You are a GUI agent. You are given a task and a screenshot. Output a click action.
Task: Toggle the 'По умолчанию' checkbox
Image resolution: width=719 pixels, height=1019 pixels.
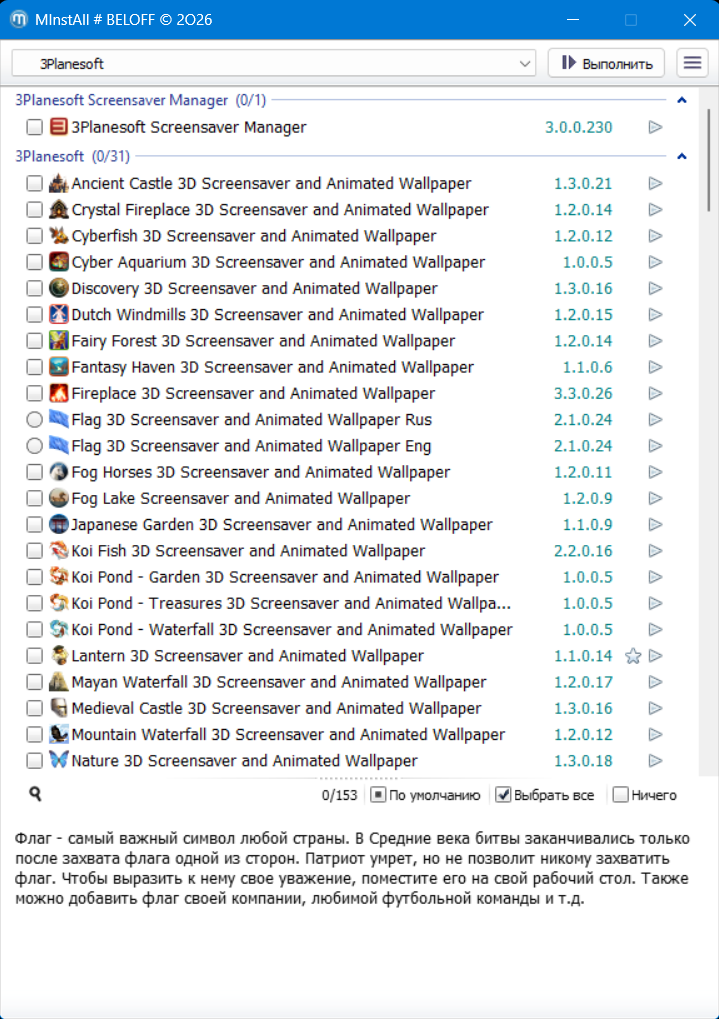(378, 794)
